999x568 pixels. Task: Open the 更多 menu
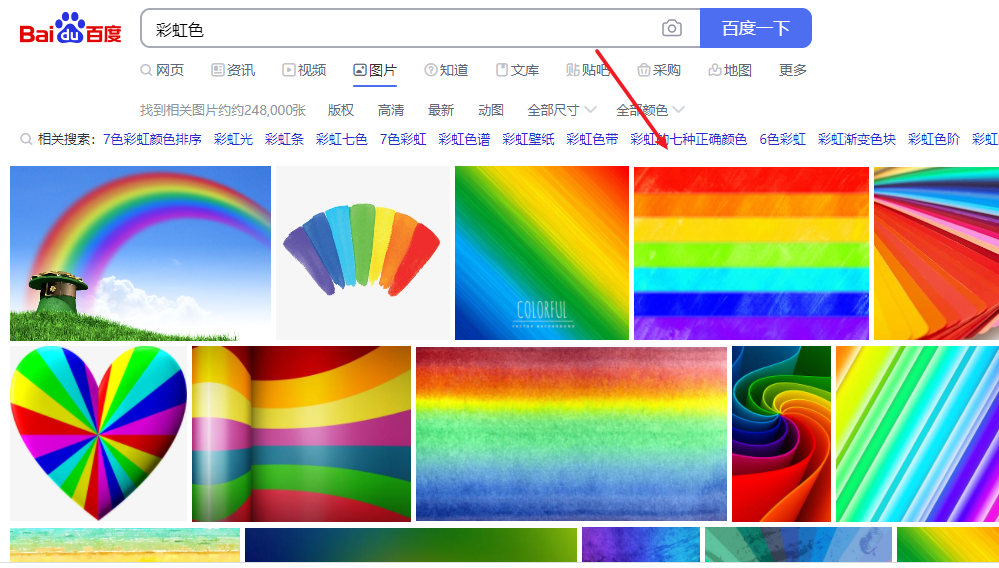click(793, 70)
